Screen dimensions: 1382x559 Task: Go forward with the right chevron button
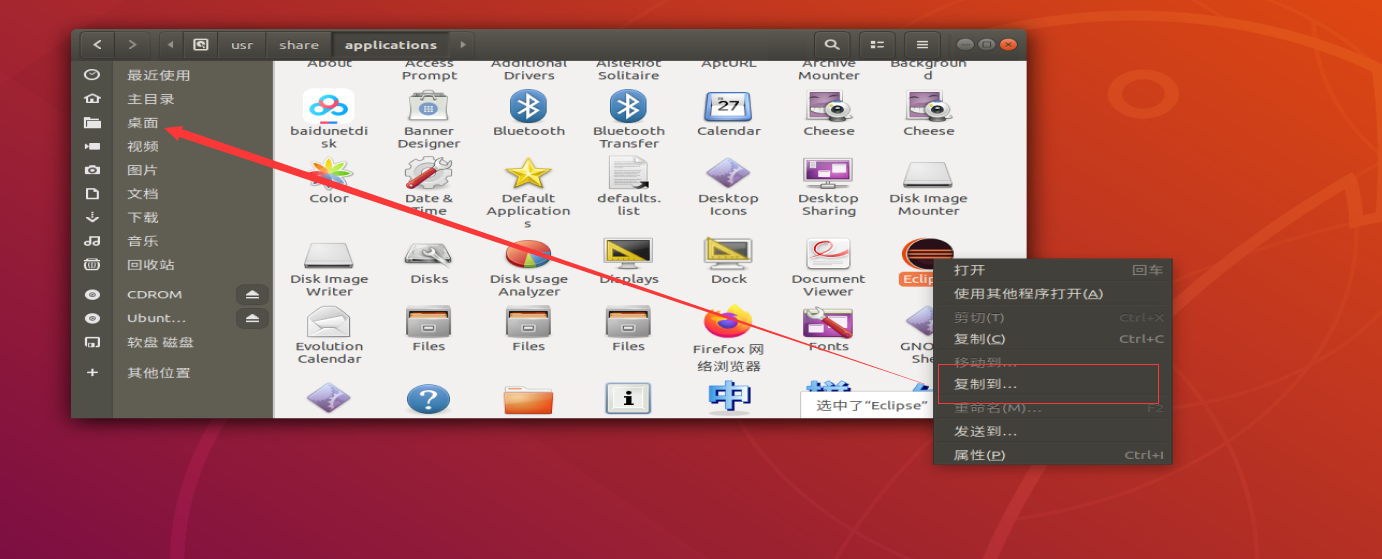132,44
